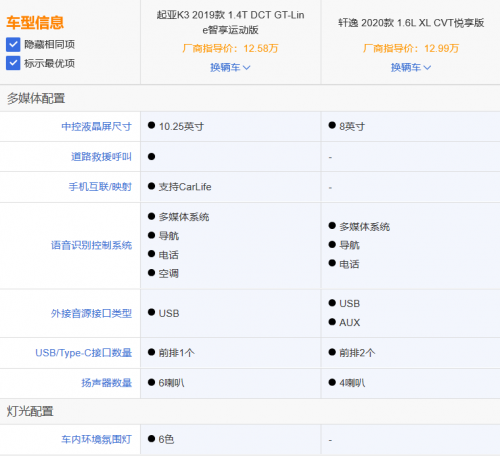This screenshot has height=456, width=500.
Task: Toggle the 标示最优项 checkbox
Action: point(13,63)
